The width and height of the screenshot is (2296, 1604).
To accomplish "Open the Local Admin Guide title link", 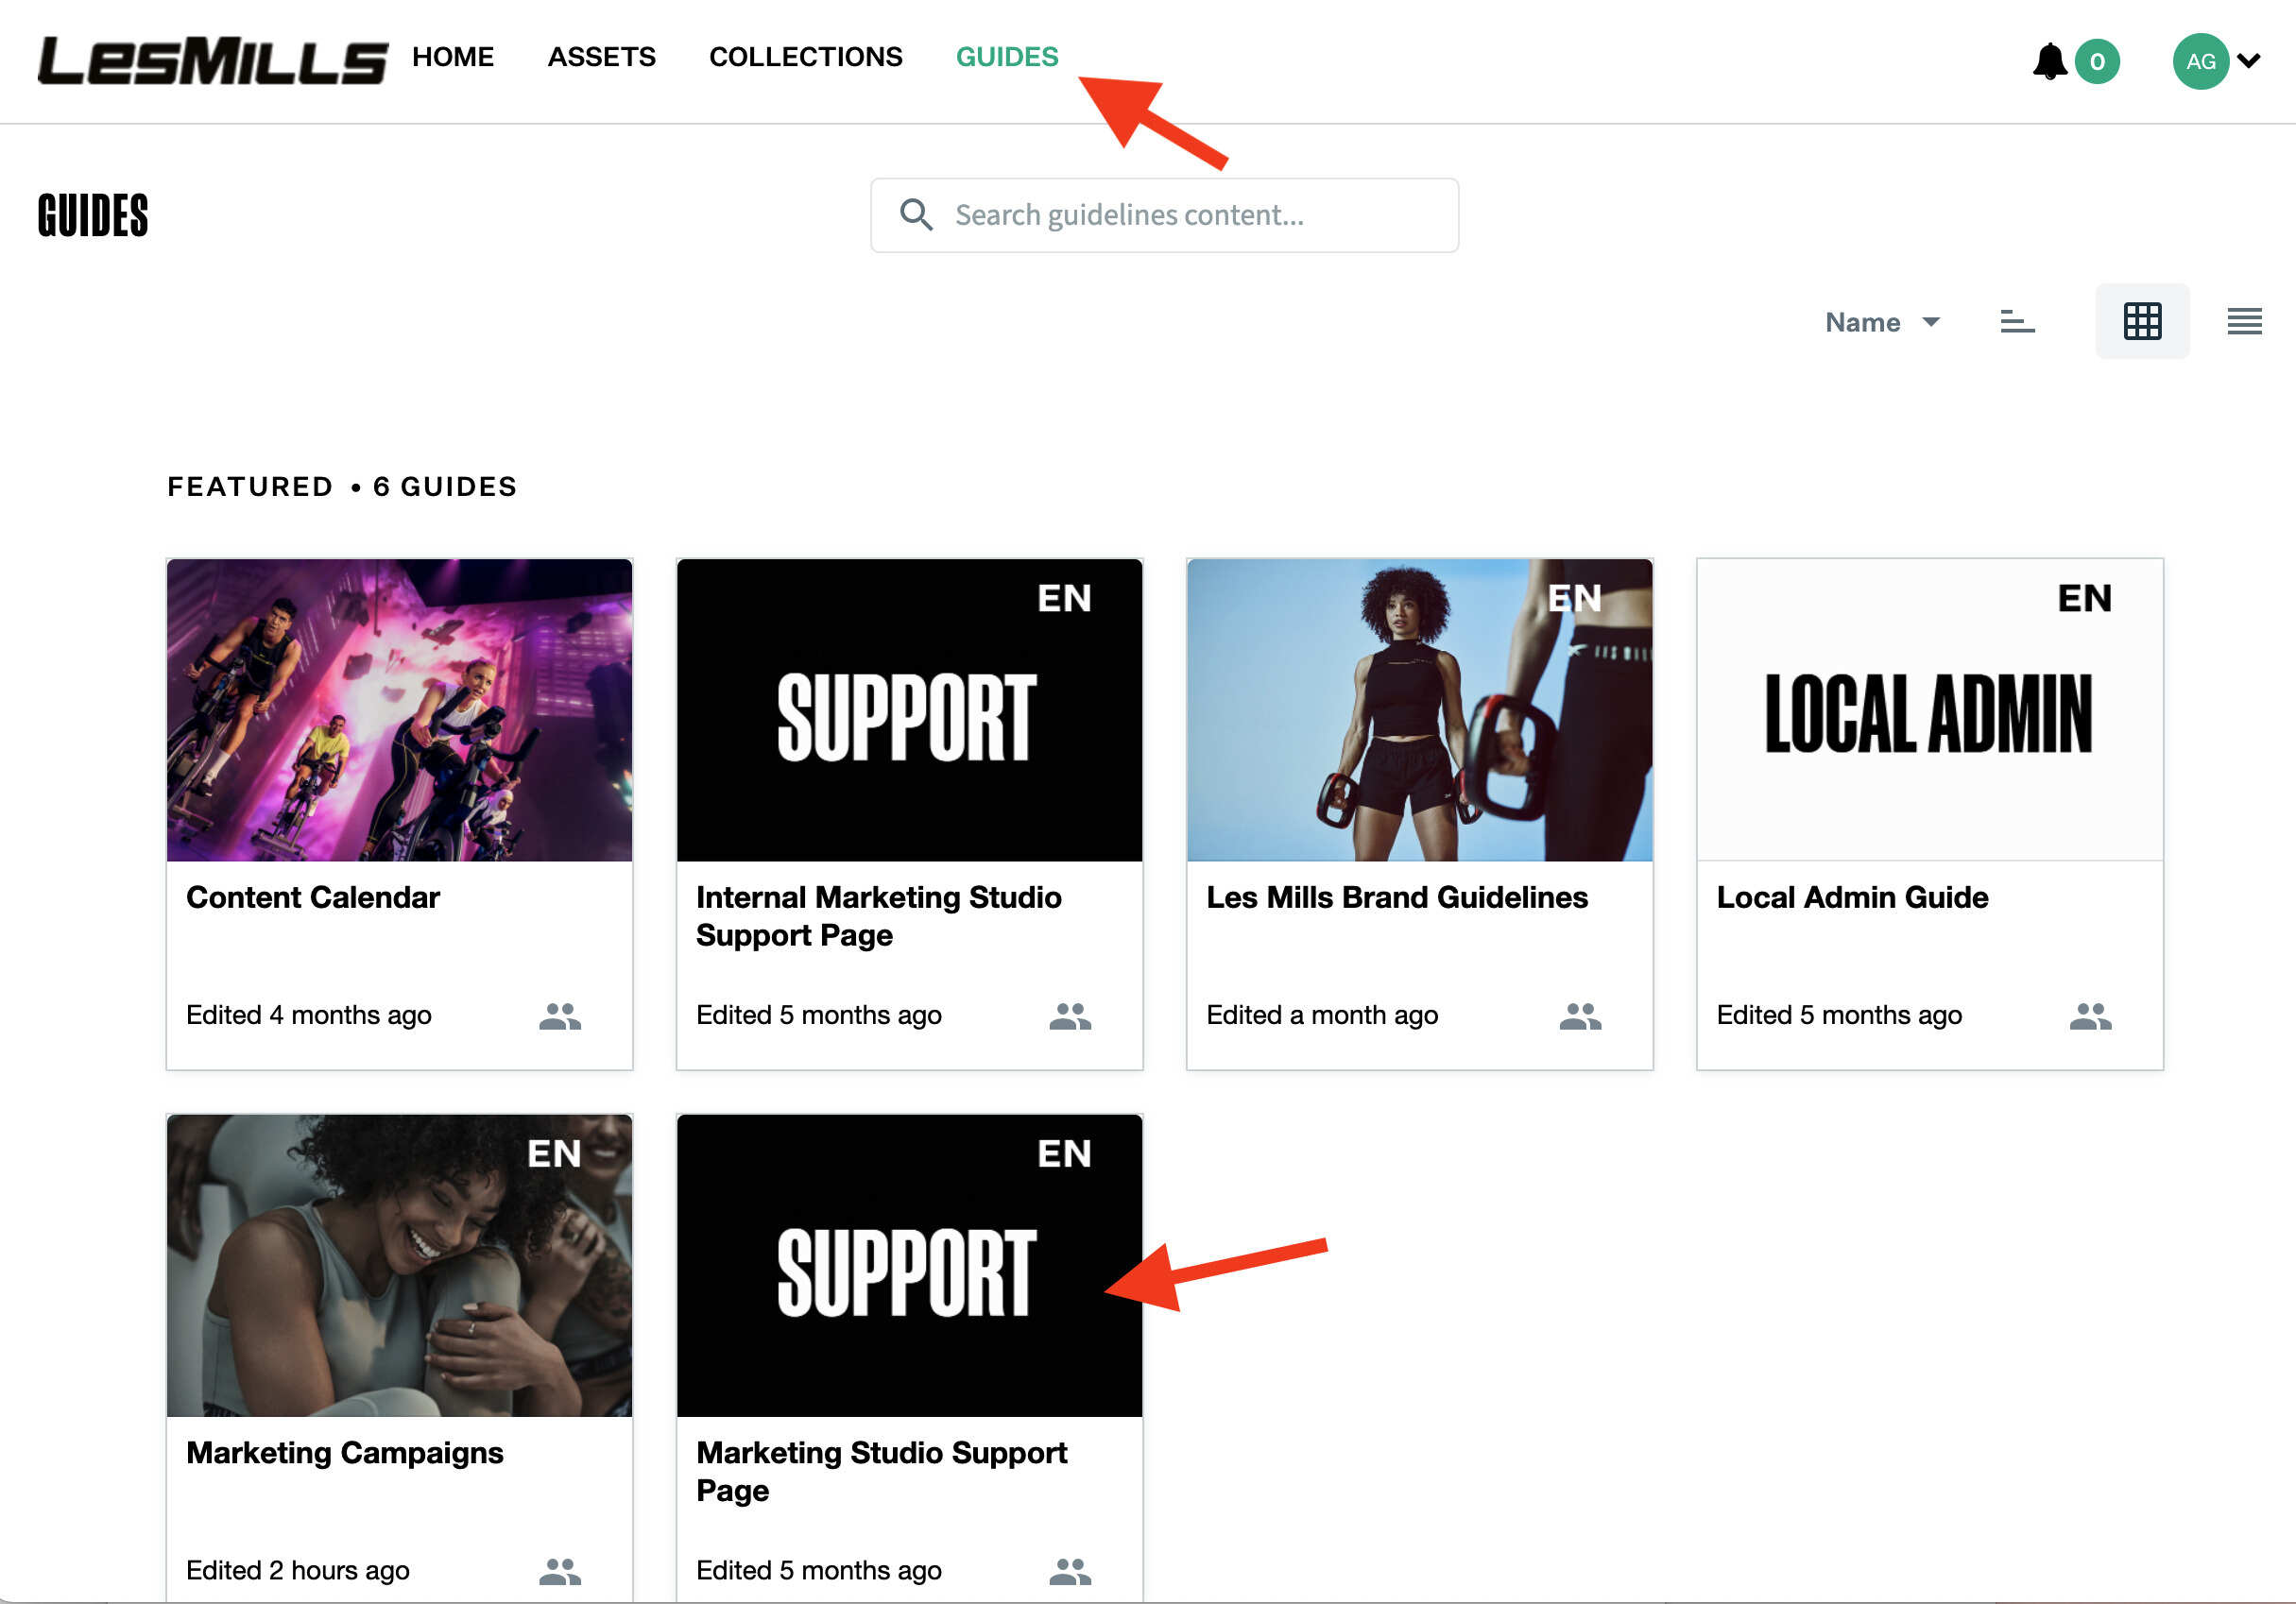I will pyautogui.click(x=1851, y=897).
